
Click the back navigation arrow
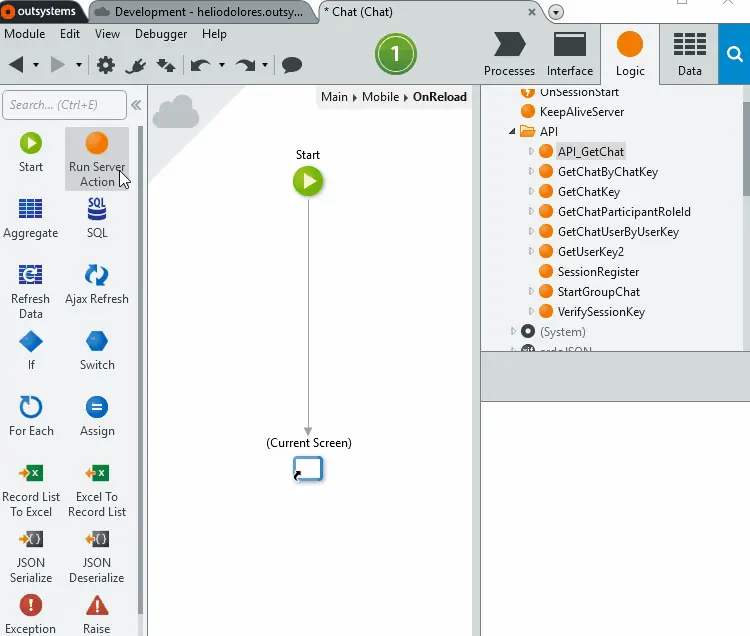click(17, 65)
